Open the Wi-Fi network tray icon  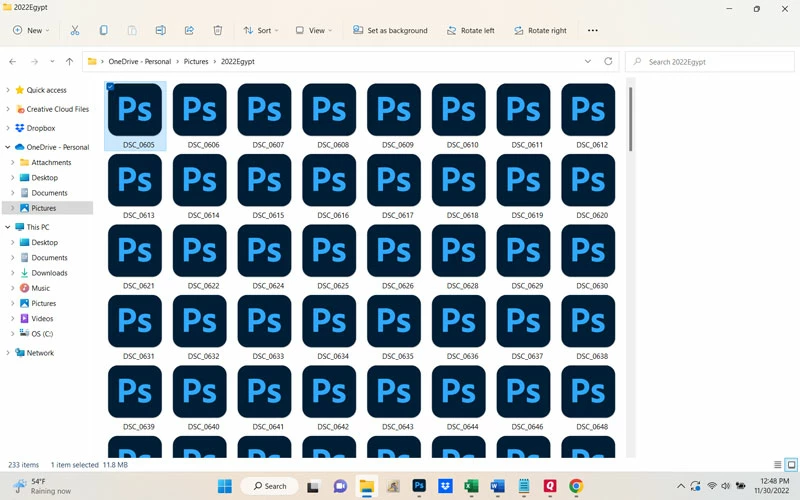click(712, 486)
